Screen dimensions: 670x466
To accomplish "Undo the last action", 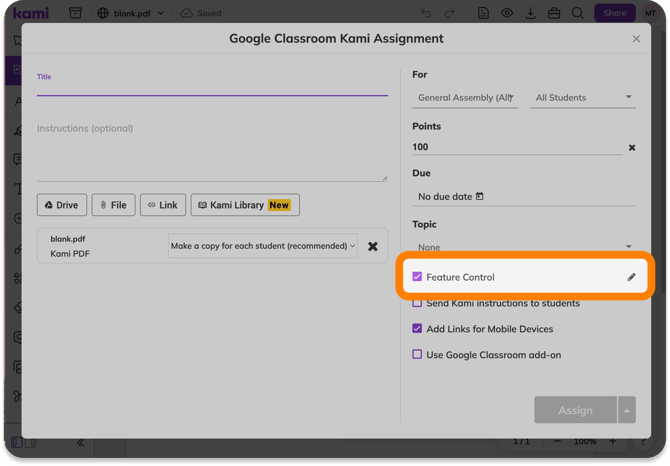I will click(426, 13).
